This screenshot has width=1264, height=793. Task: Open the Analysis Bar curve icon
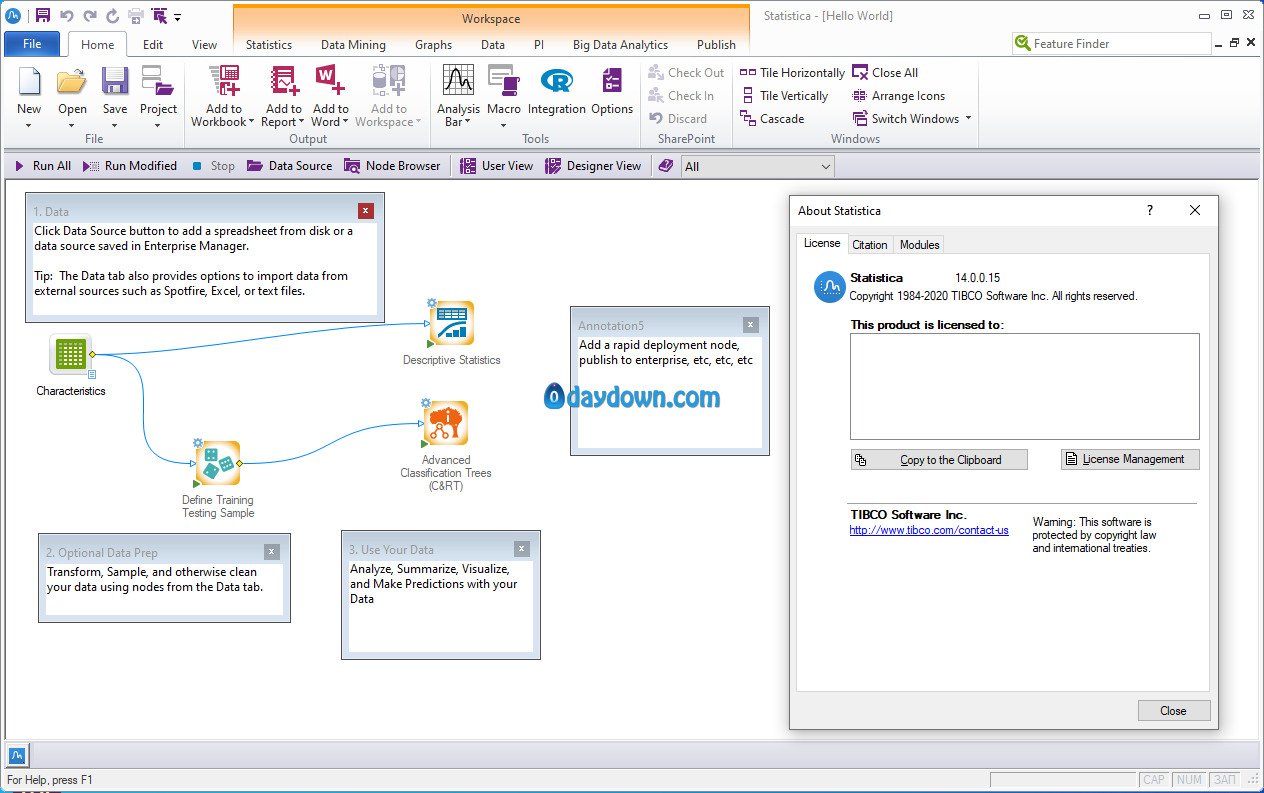(458, 82)
